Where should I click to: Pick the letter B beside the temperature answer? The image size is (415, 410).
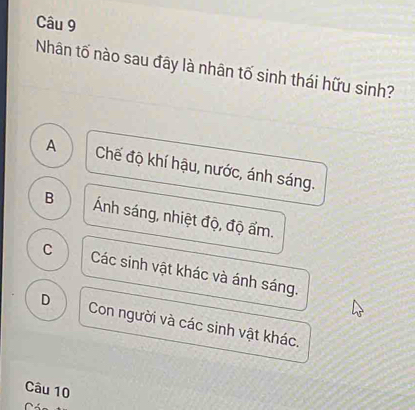[x=49, y=198]
